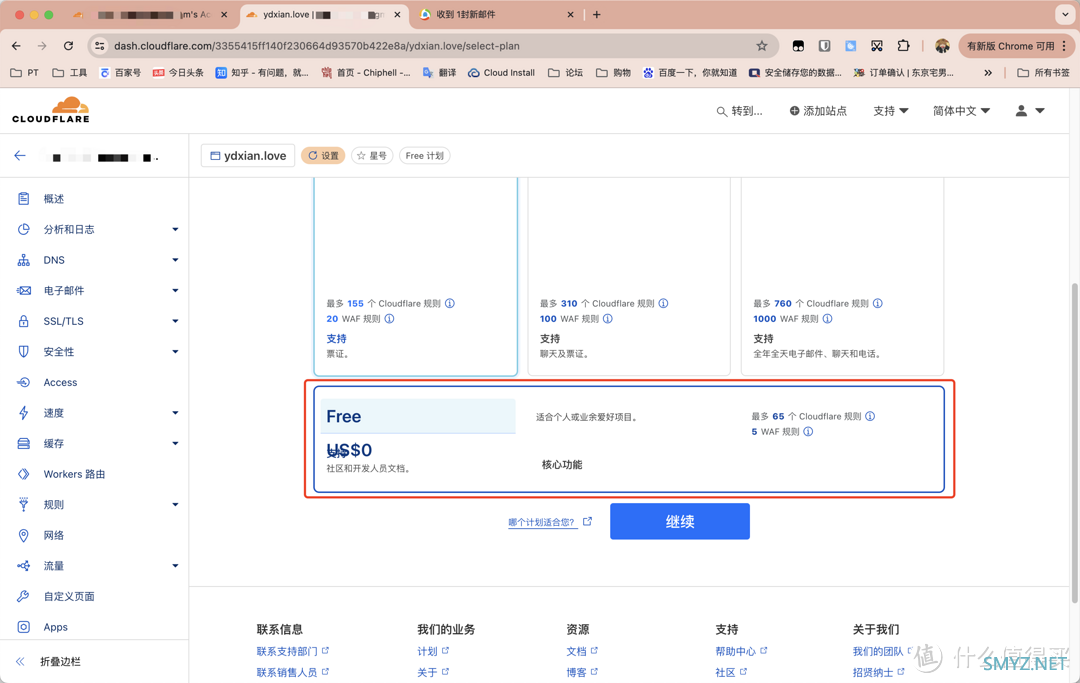Click the 缓存 cache storage icon
The width and height of the screenshot is (1080, 683).
coord(23,443)
